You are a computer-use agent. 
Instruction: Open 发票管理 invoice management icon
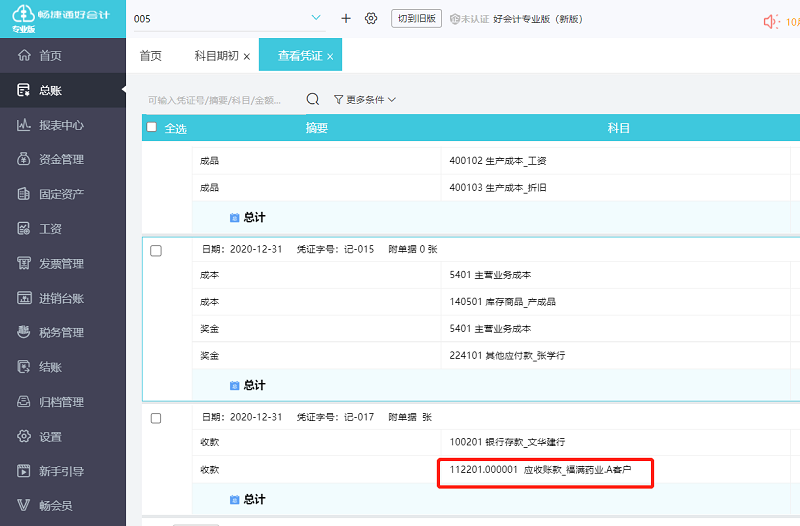(x=23, y=263)
